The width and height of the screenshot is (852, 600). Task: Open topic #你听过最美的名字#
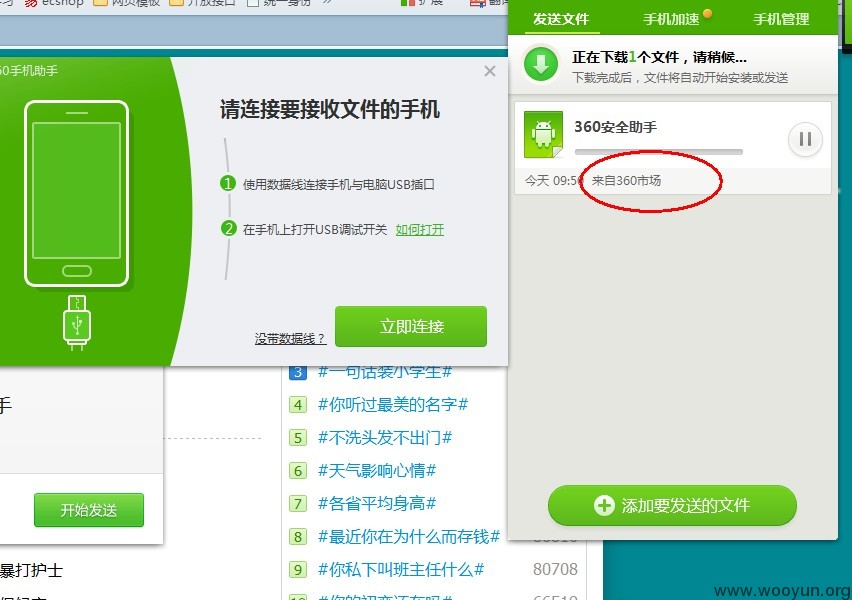point(392,404)
